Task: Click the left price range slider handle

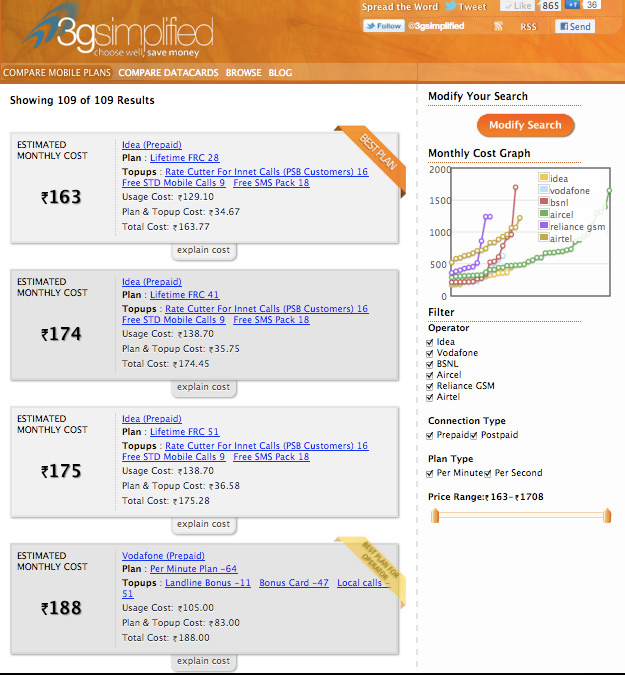Action: pyautogui.click(x=434, y=516)
